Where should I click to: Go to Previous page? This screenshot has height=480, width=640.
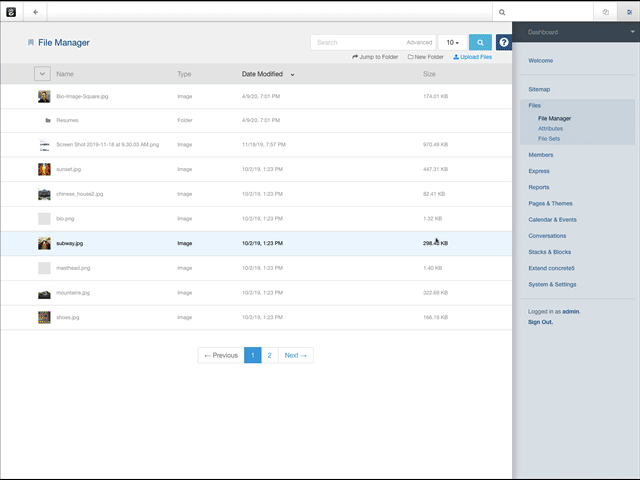221,355
